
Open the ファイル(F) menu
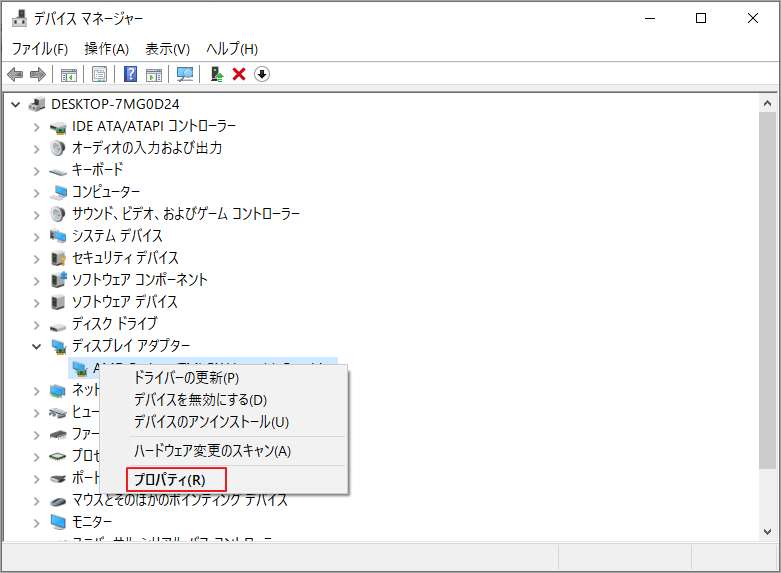[x=40, y=49]
